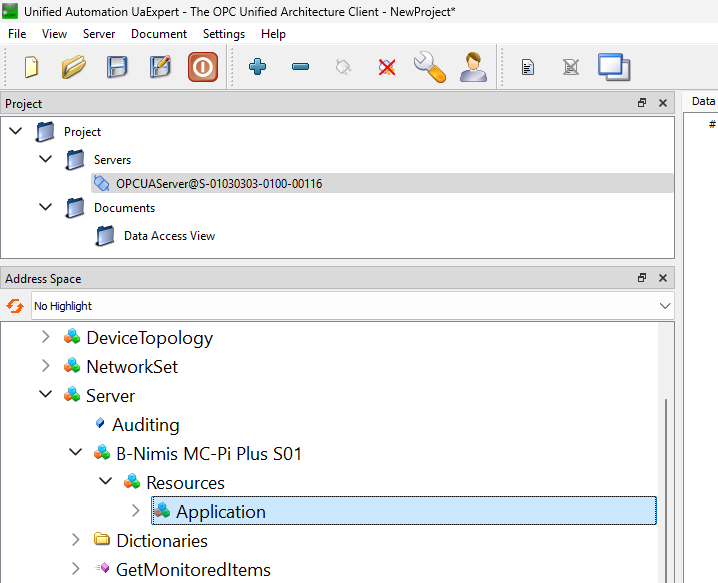The width and height of the screenshot is (718, 583).
Task: Open the Settings menu
Action: pos(224,34)
